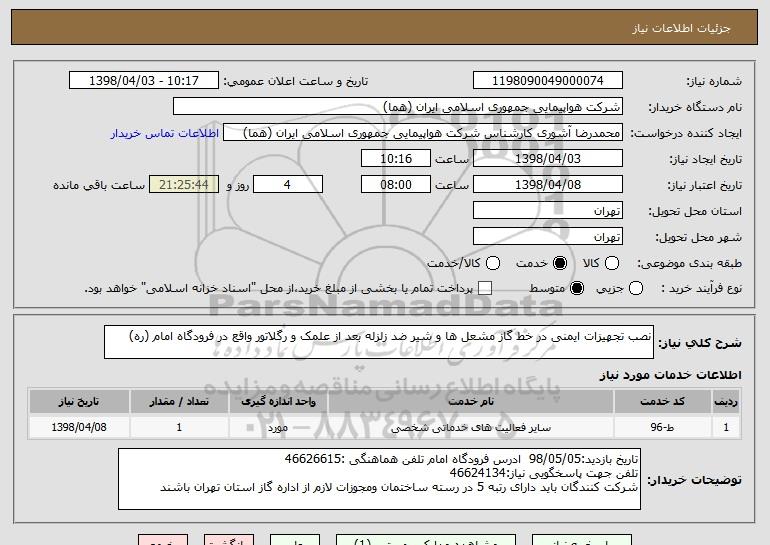Click the attached documents button showing (1)
Screen dimensions: 770x545
[x=426, y=540]
